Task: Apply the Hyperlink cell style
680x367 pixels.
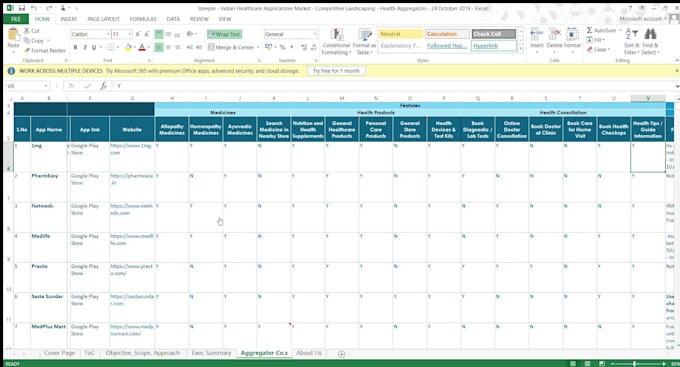Action: pos(494,46)
